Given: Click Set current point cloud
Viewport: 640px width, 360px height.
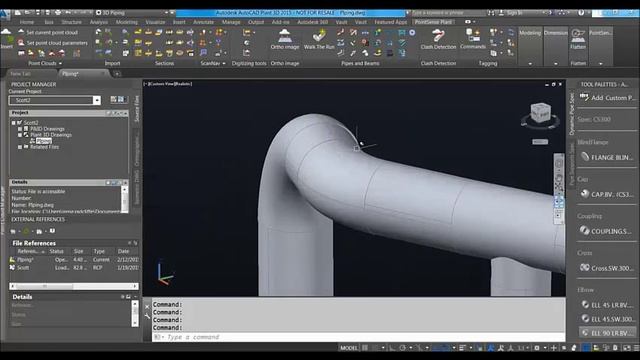Looking at the screenshot, I should click(x=48, y=32).
